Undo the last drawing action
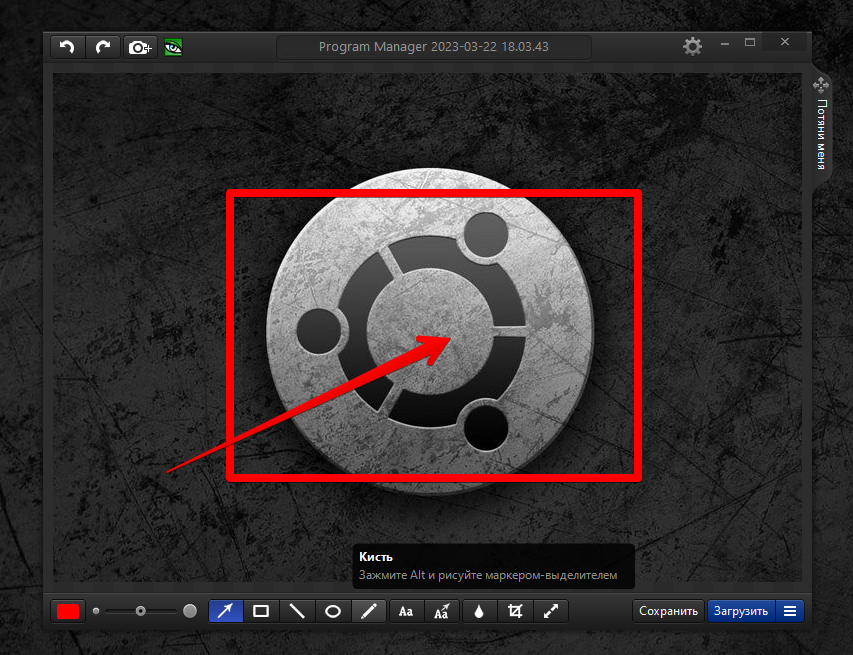This screenshot has width=853, height=655. click(x=67, y=47)
